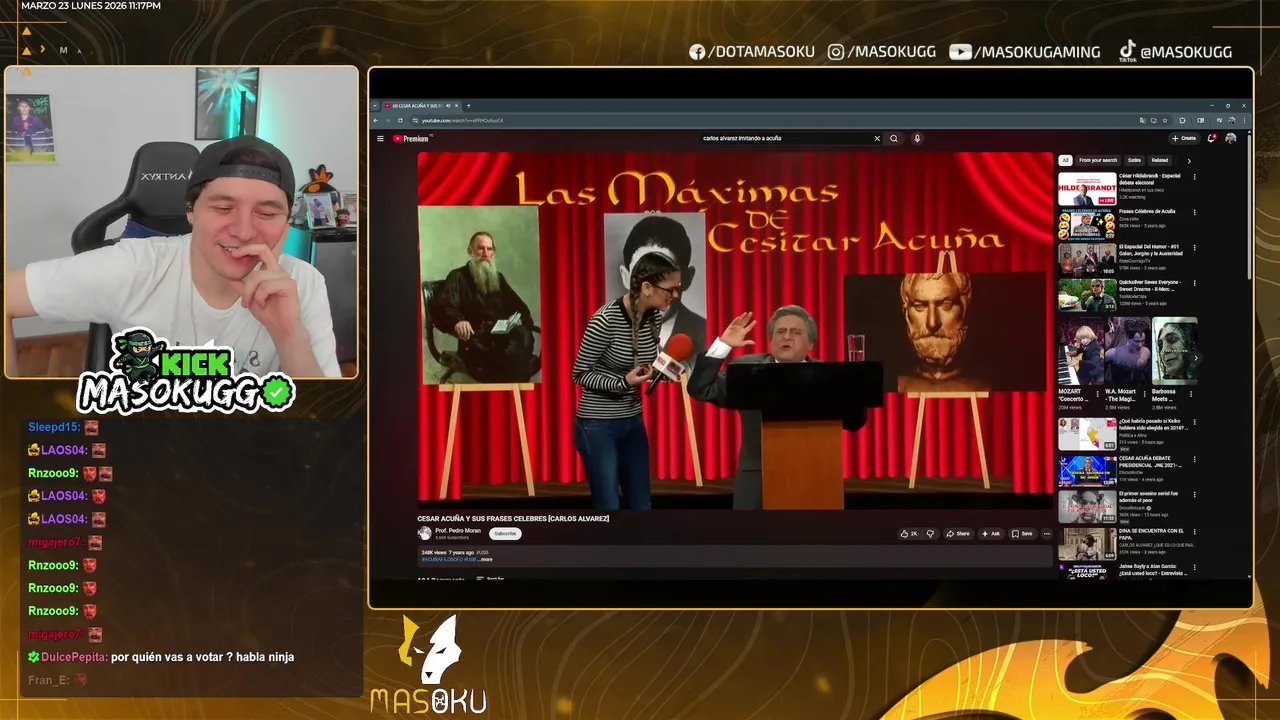Subscribe to Prof. Pedro Moran channel
The height and width of the screenshot is (720, 1280).
505,533
